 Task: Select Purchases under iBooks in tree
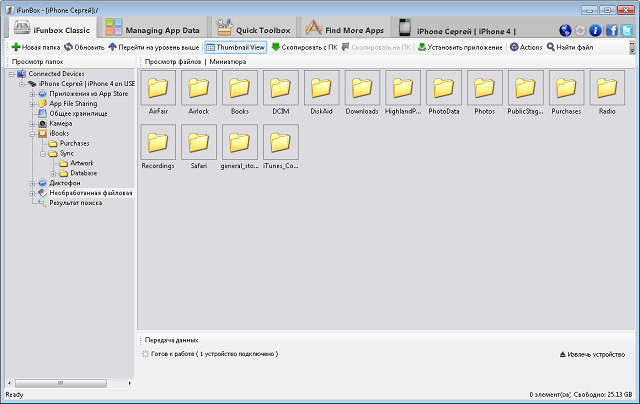pyautogui.click(x=74, y=143)
